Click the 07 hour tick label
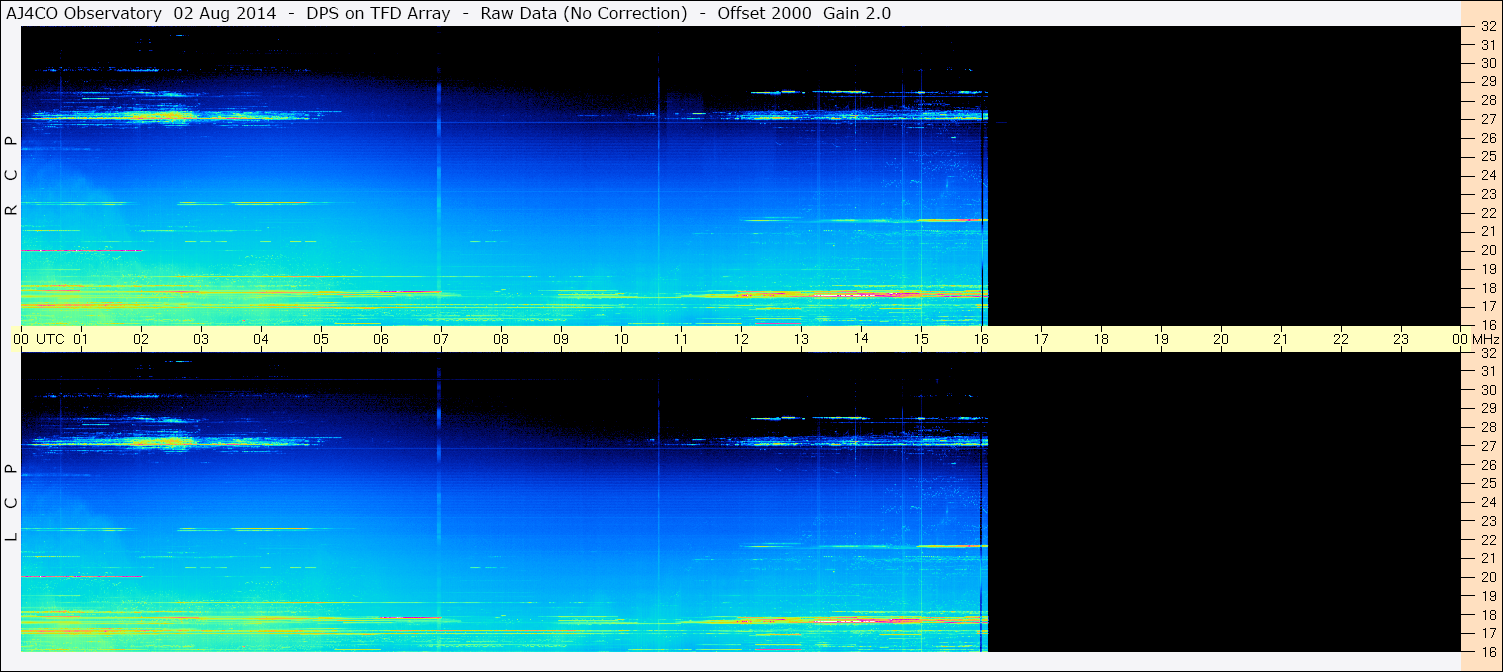Image resolution: width=1503 pixels, height=672 pixels. click(x=441, y=339)
